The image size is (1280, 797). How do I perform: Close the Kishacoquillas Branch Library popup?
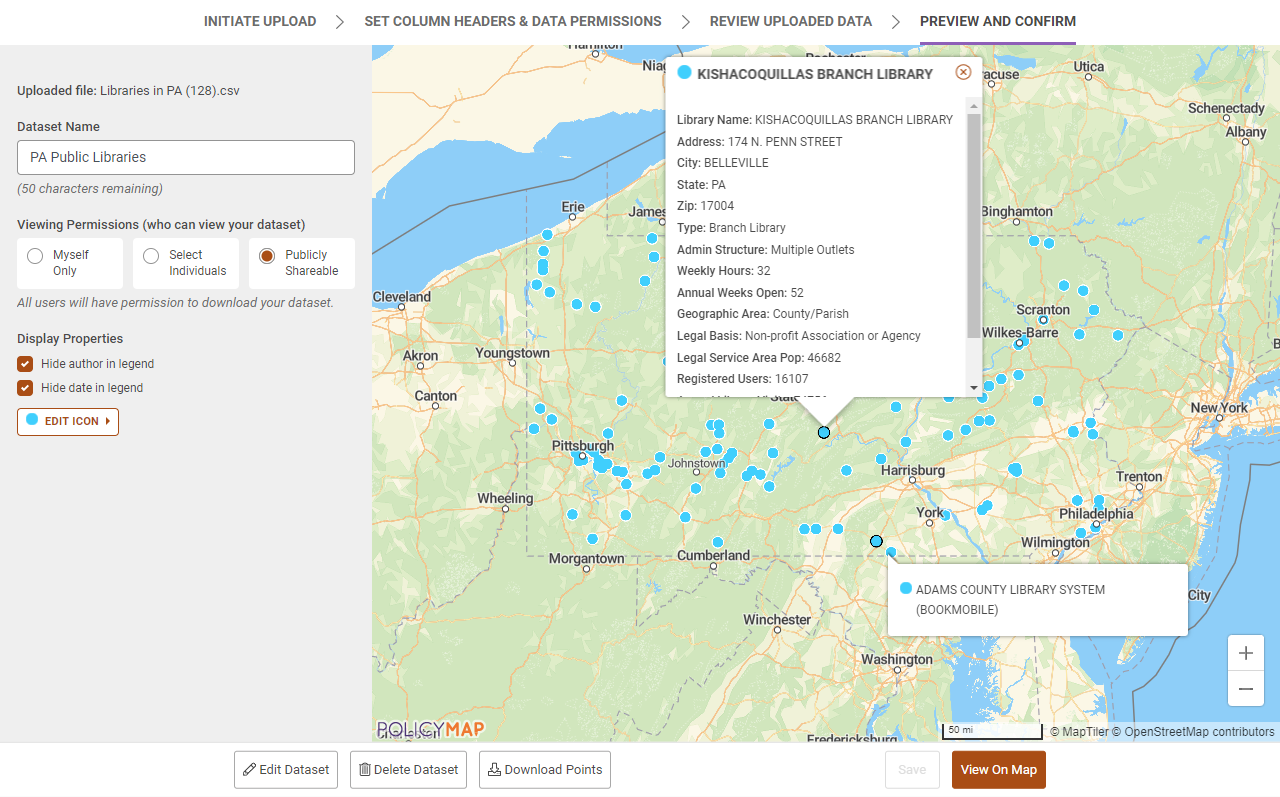coord(963,72)
